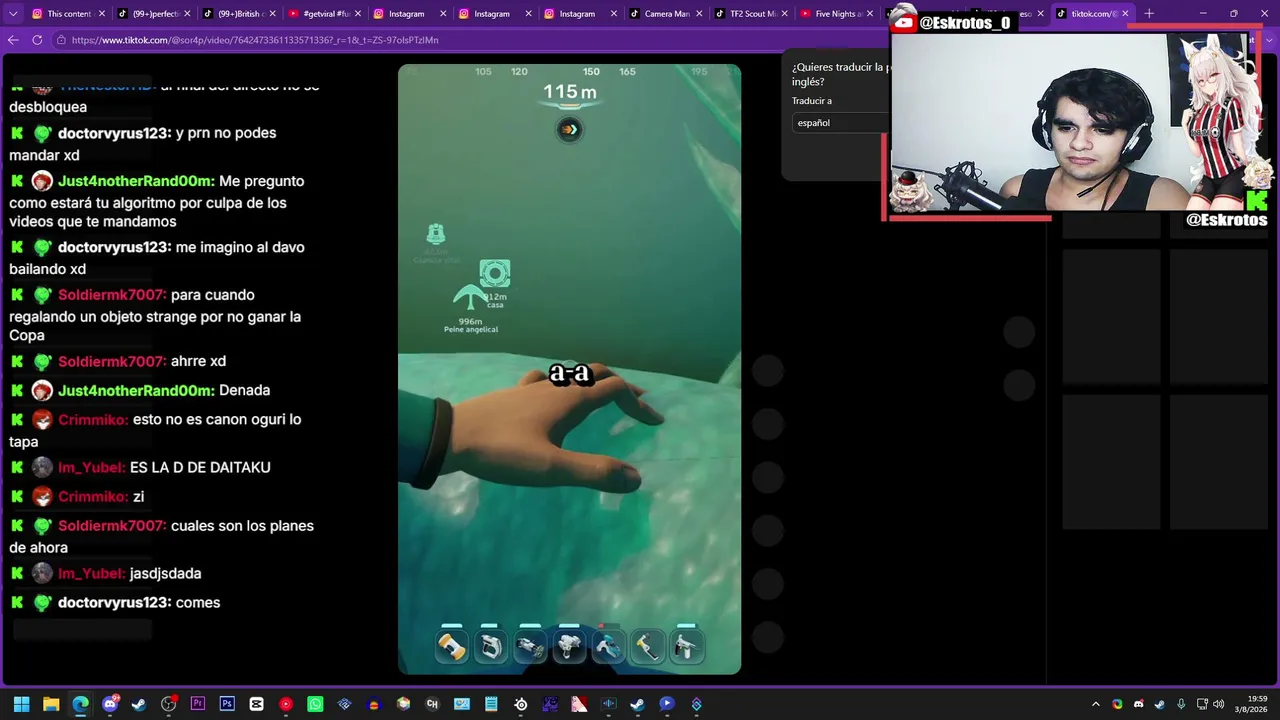The image size is (1280, 720).
Task: Click the TikTok video player
Action: (x=570, y=369)
